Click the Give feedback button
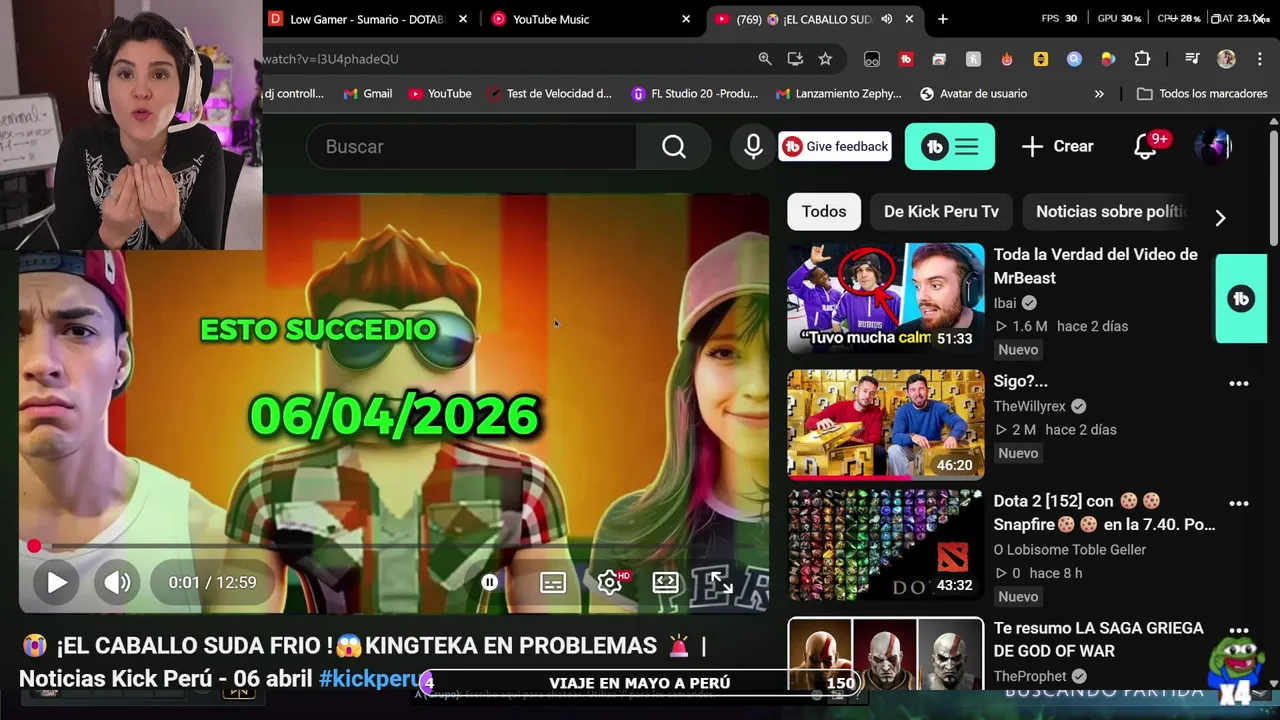This screenshot has width=1280, height=720. 835,147
